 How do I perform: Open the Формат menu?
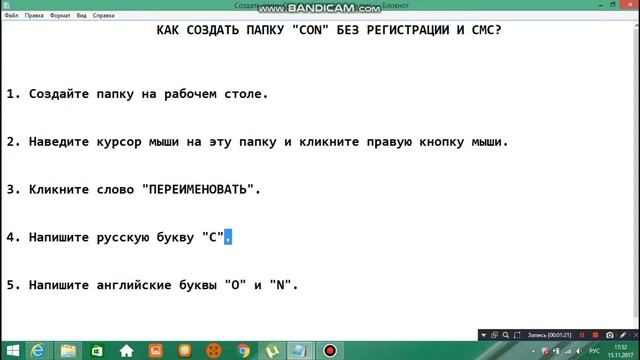pos(60,16)
